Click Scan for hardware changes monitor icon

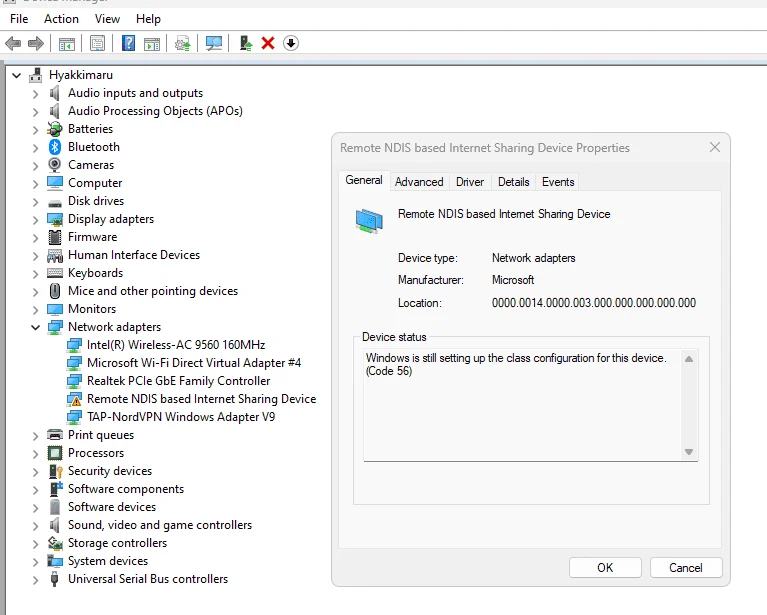(214, 44)
